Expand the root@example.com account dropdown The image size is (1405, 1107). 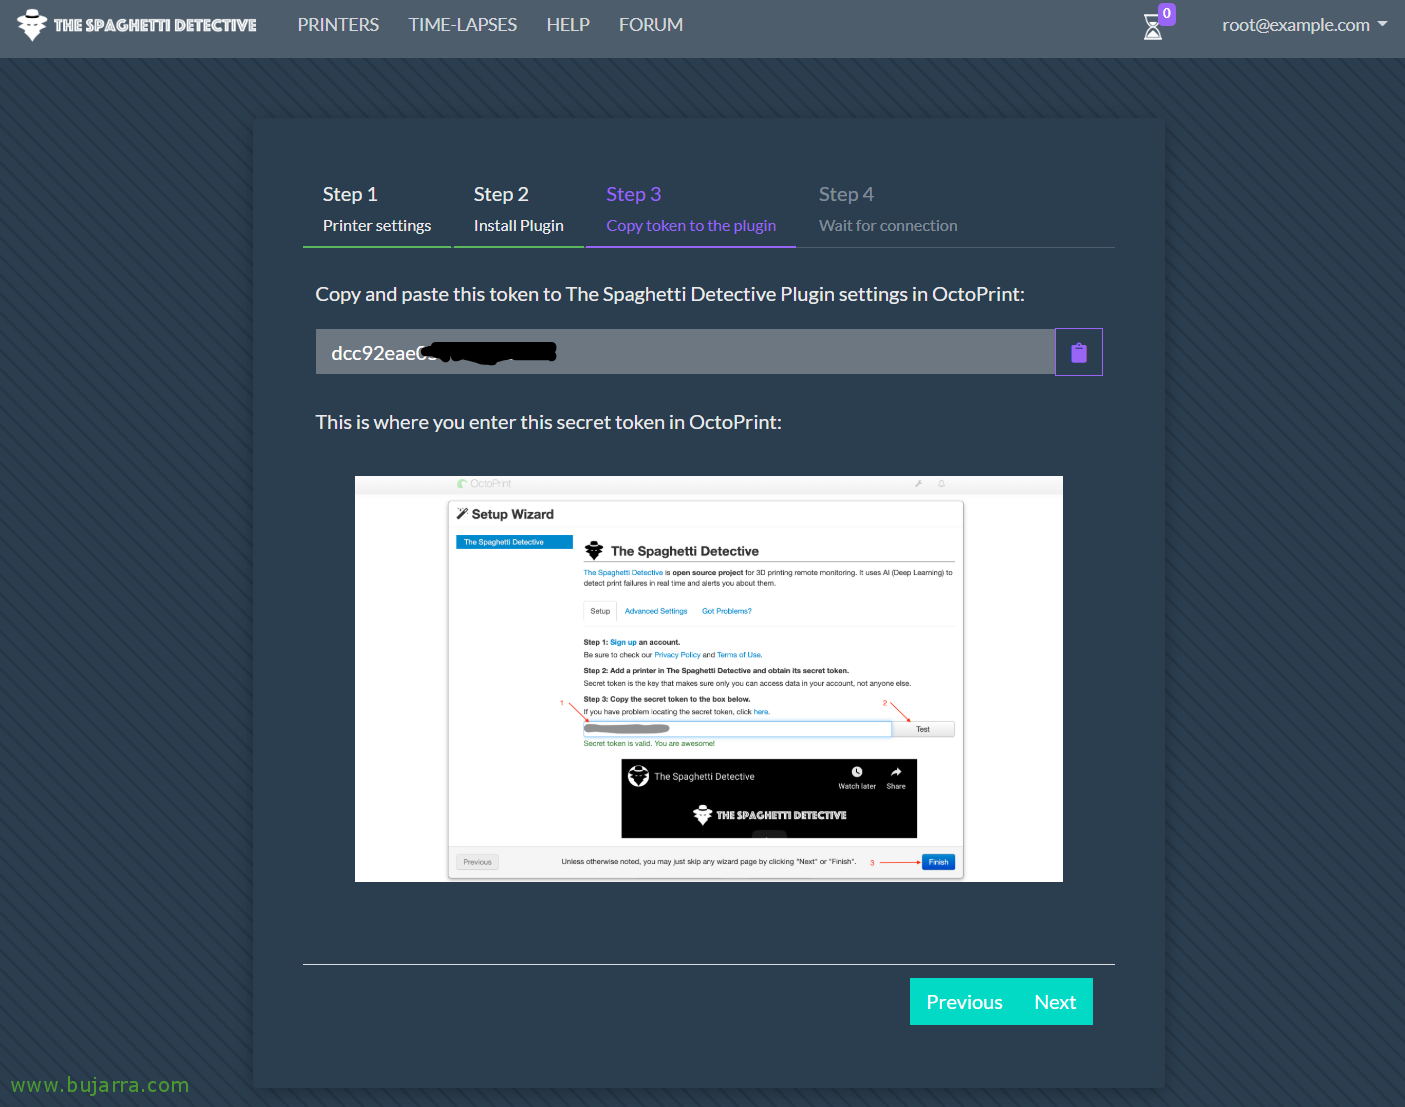coord(1304,25)
